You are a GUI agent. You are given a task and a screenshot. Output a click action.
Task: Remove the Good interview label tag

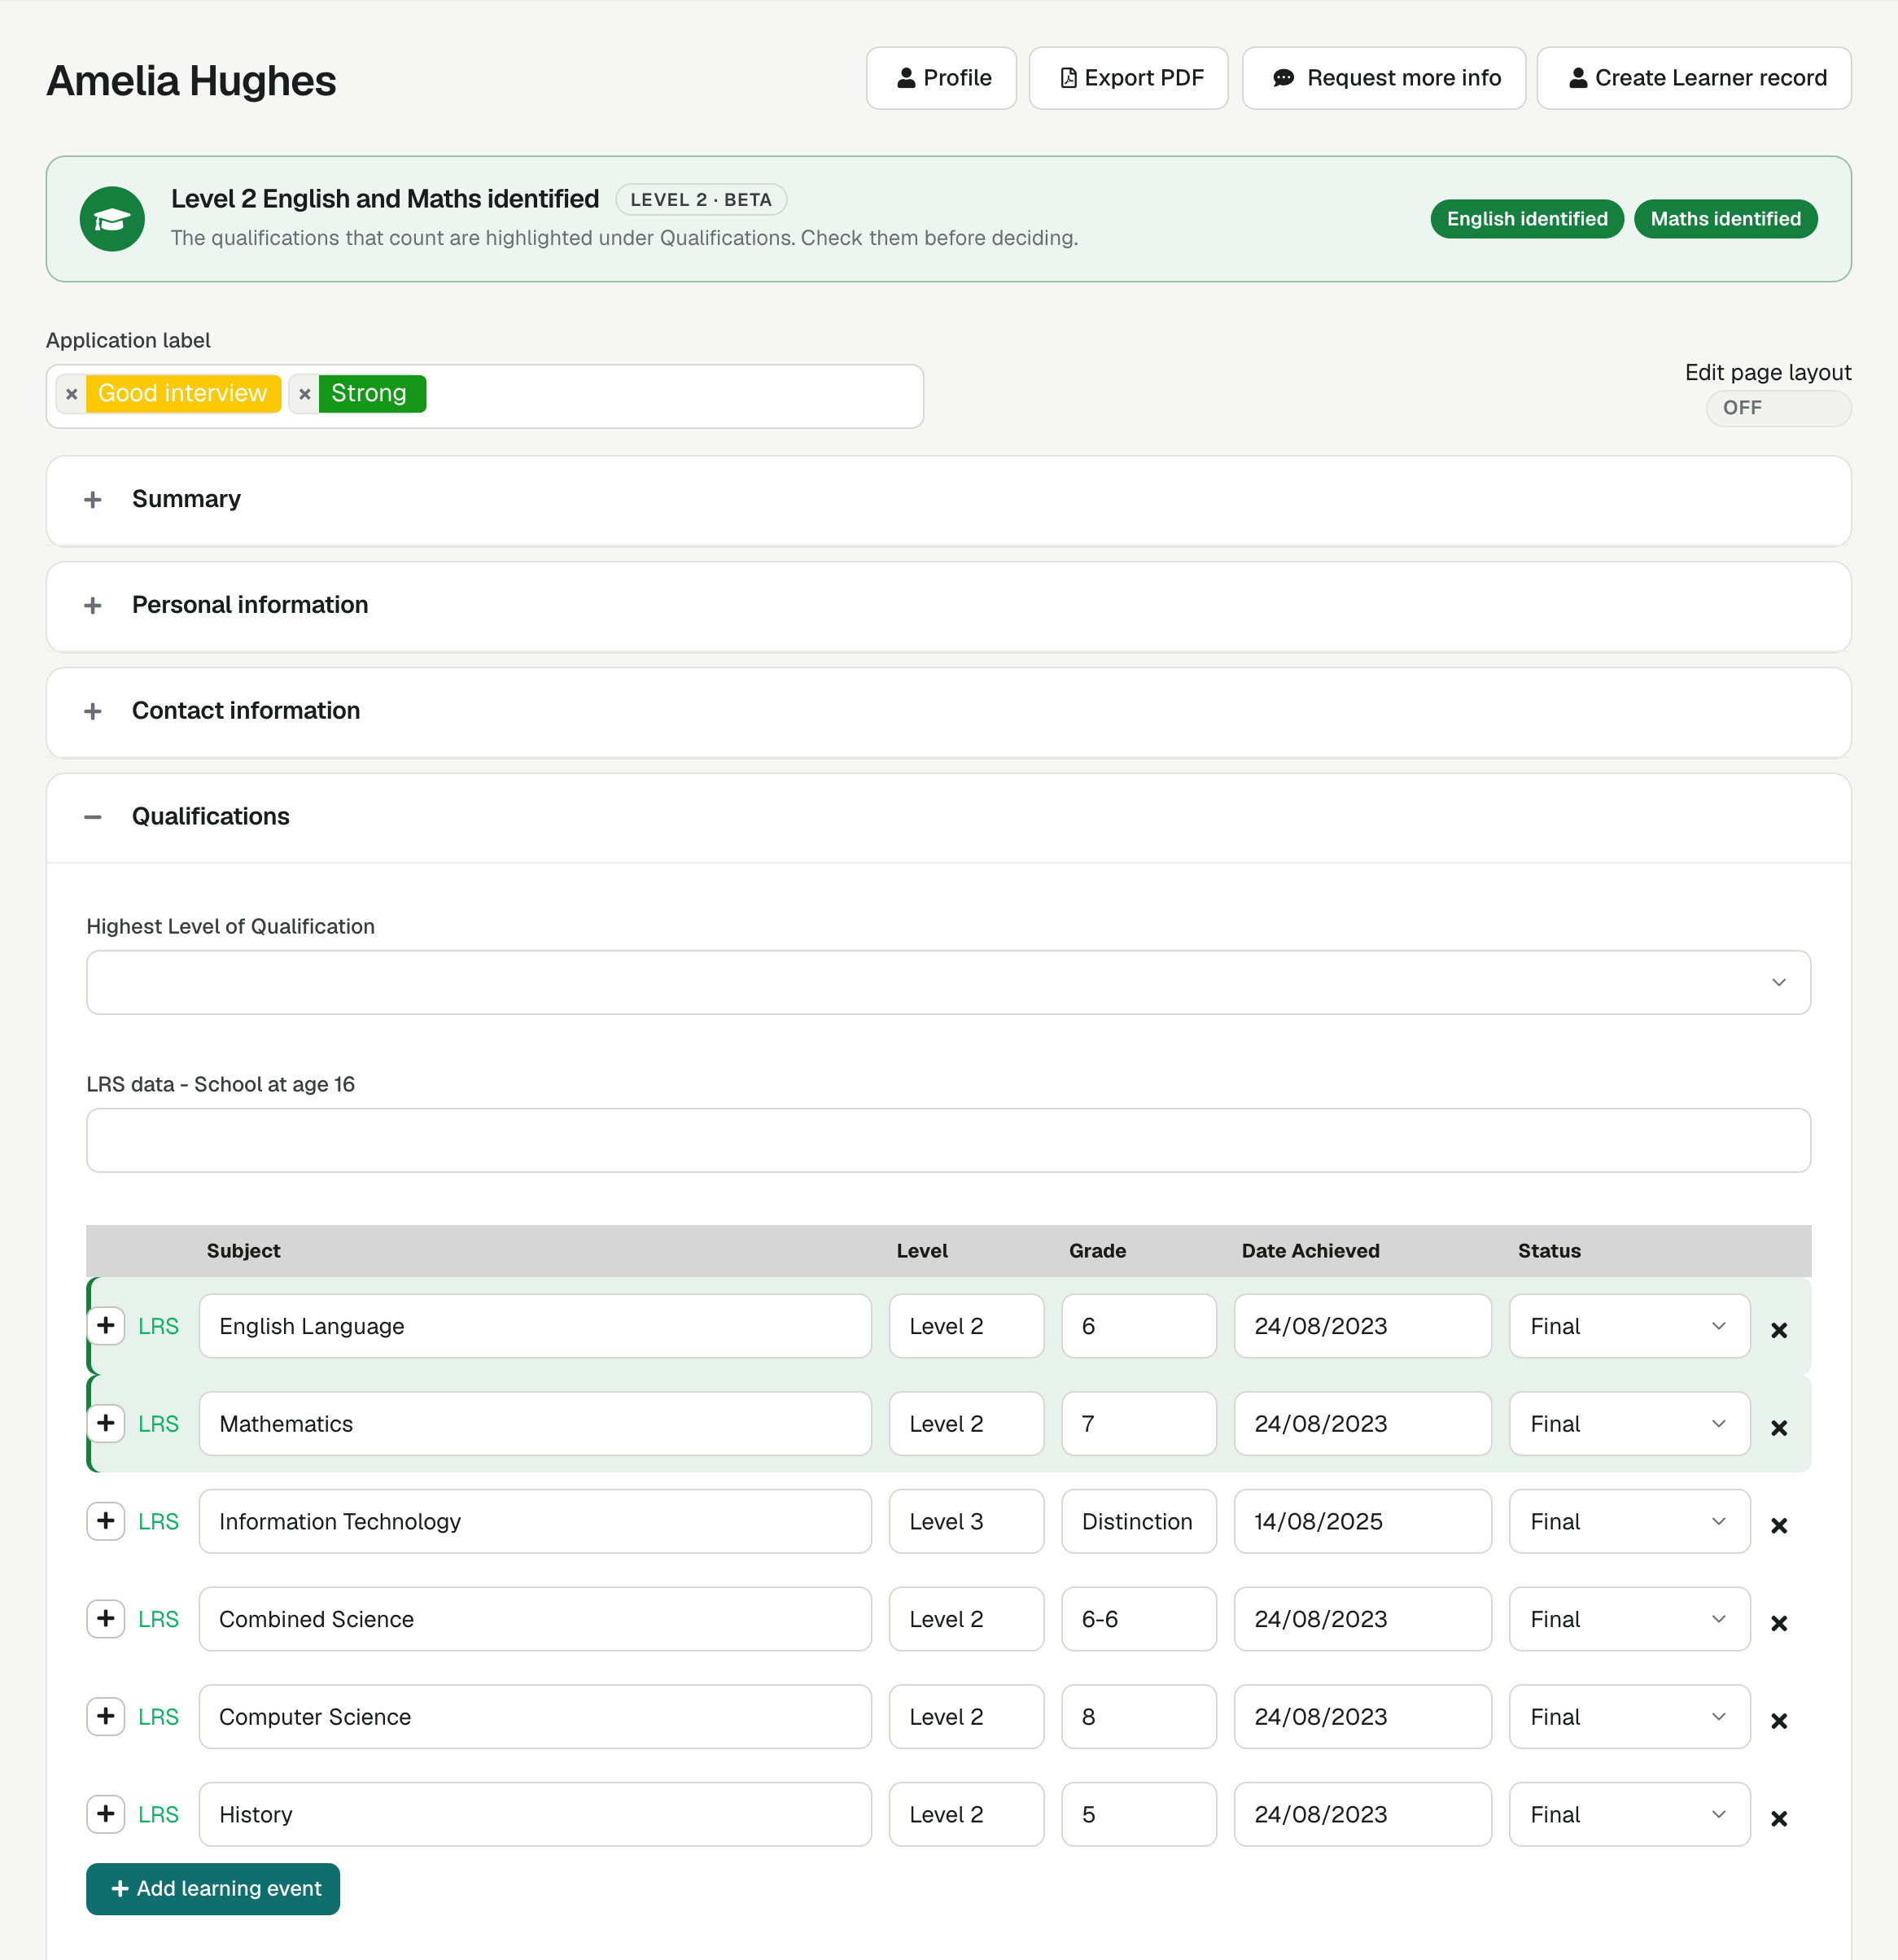(71, 394)
